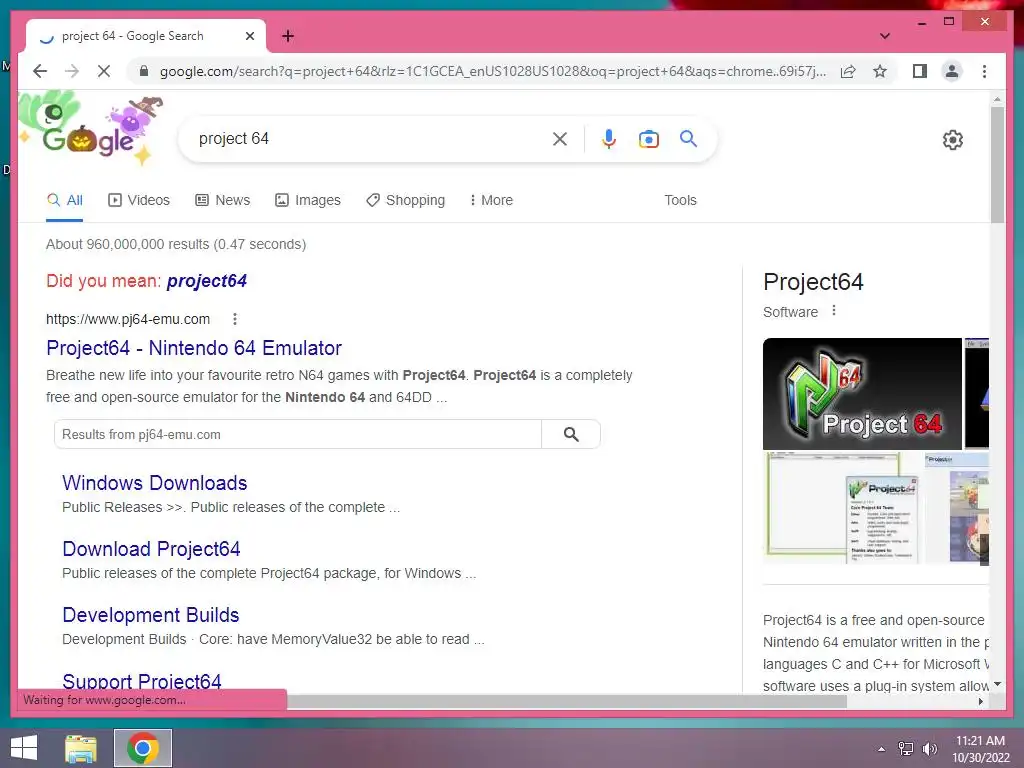Submit search with magnifying glass

point(688,138)
